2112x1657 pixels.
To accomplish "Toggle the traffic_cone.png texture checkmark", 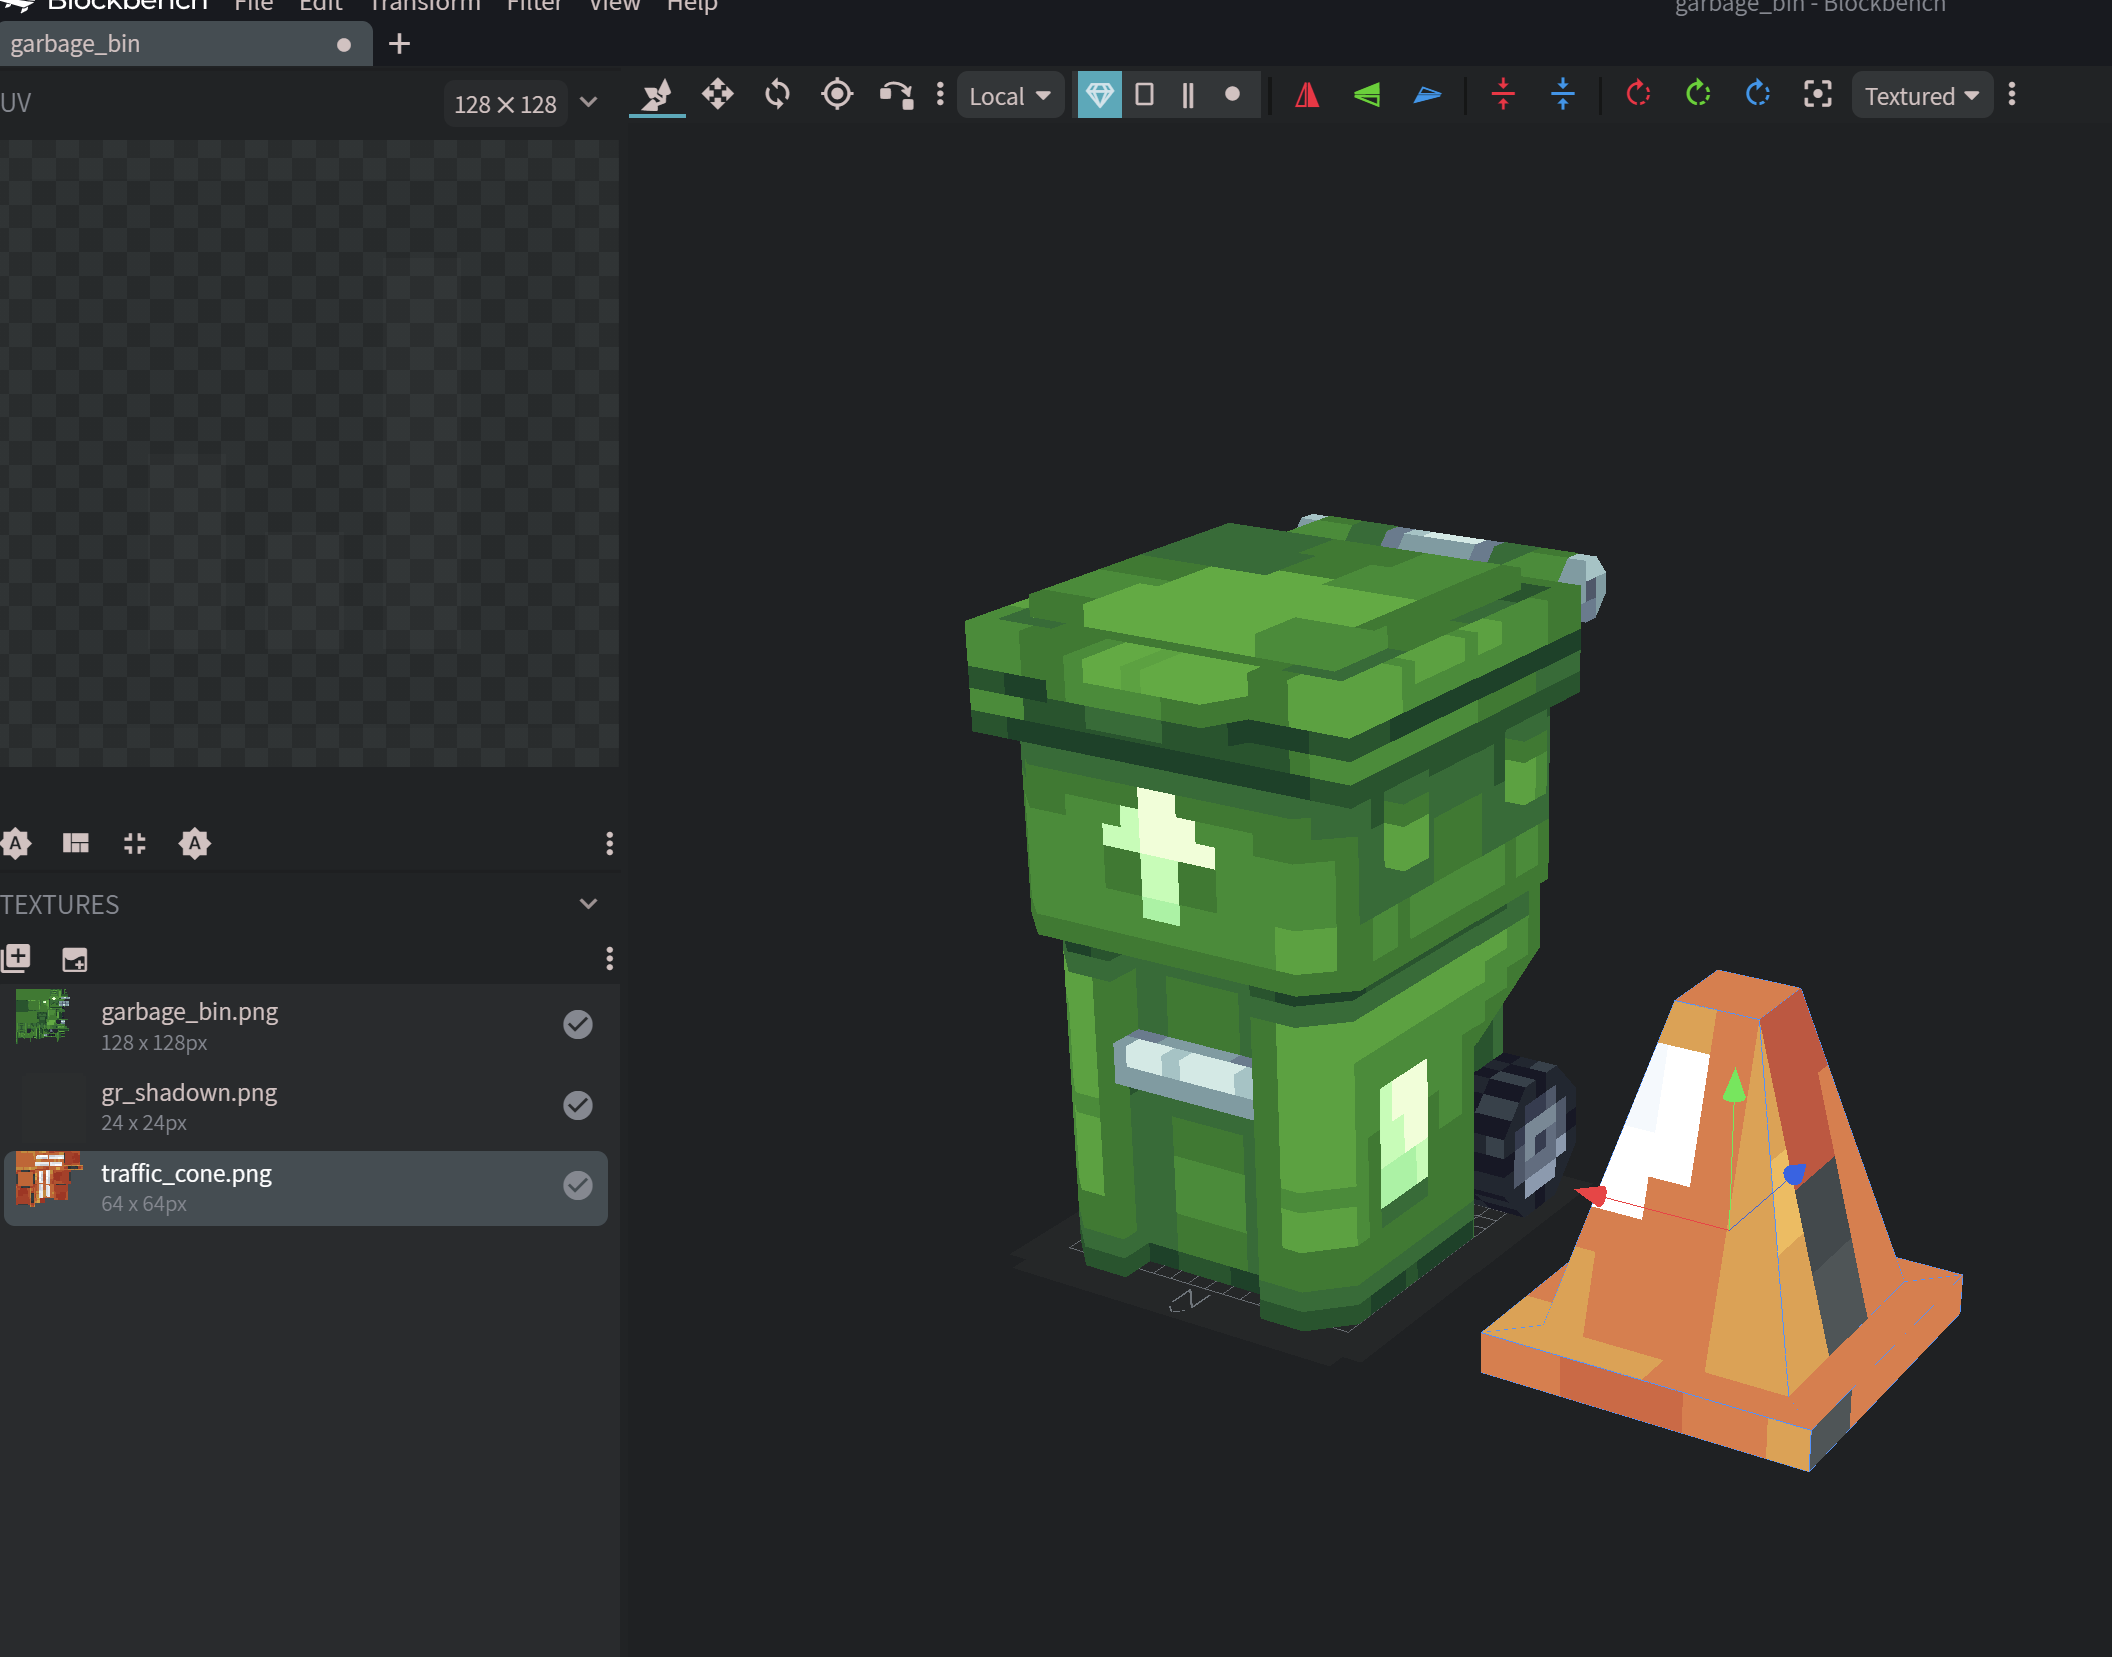I will 578,1186.
